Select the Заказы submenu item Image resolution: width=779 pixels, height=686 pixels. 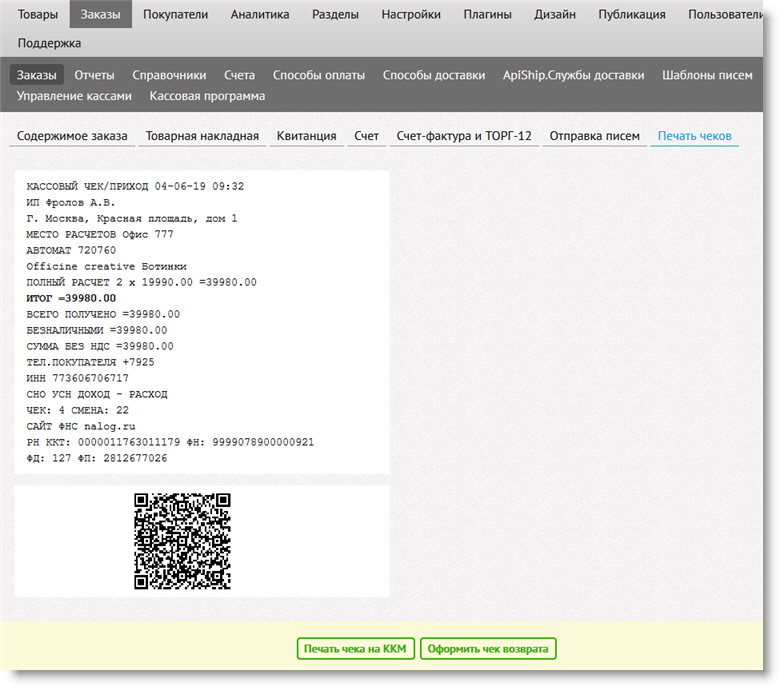click(x=37, y=75)
